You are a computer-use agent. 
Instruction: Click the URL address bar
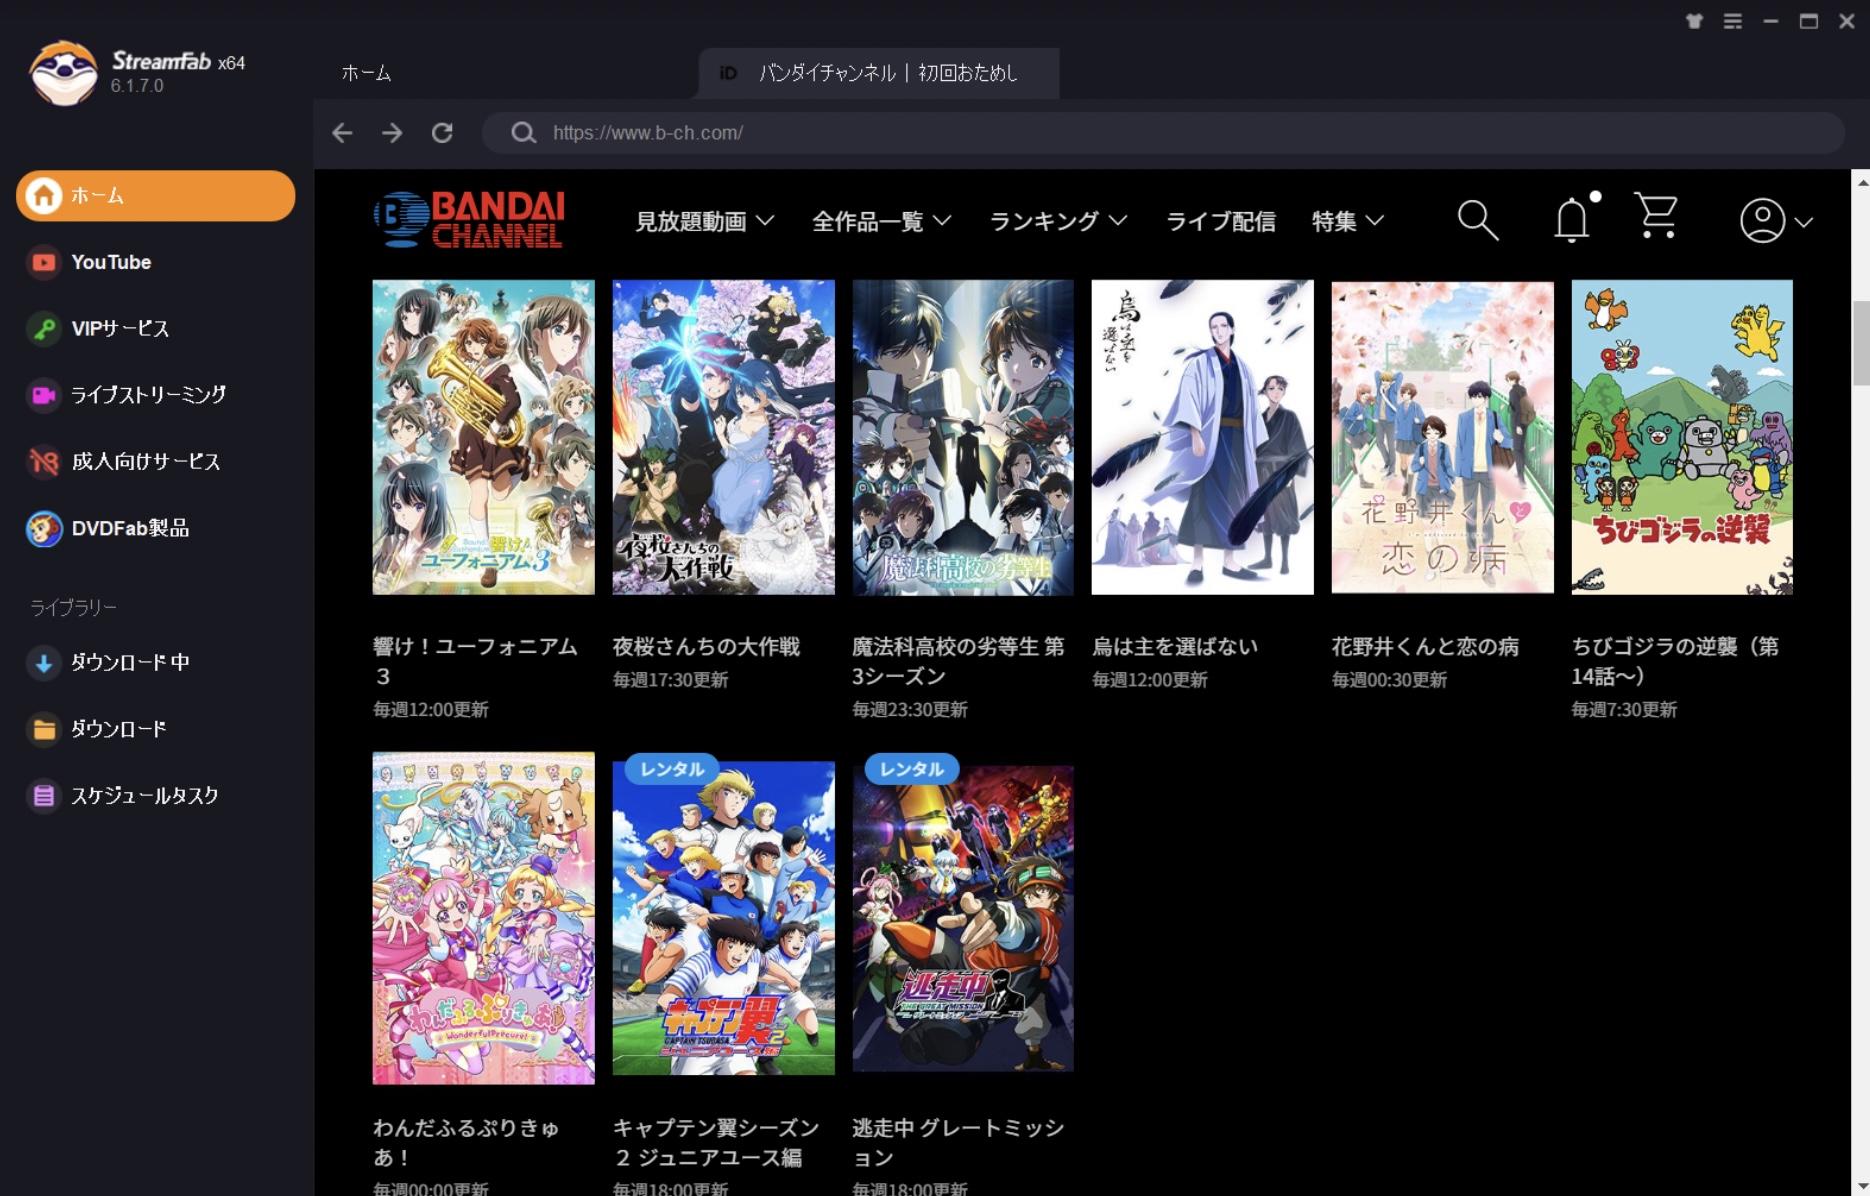[1163, 133]
